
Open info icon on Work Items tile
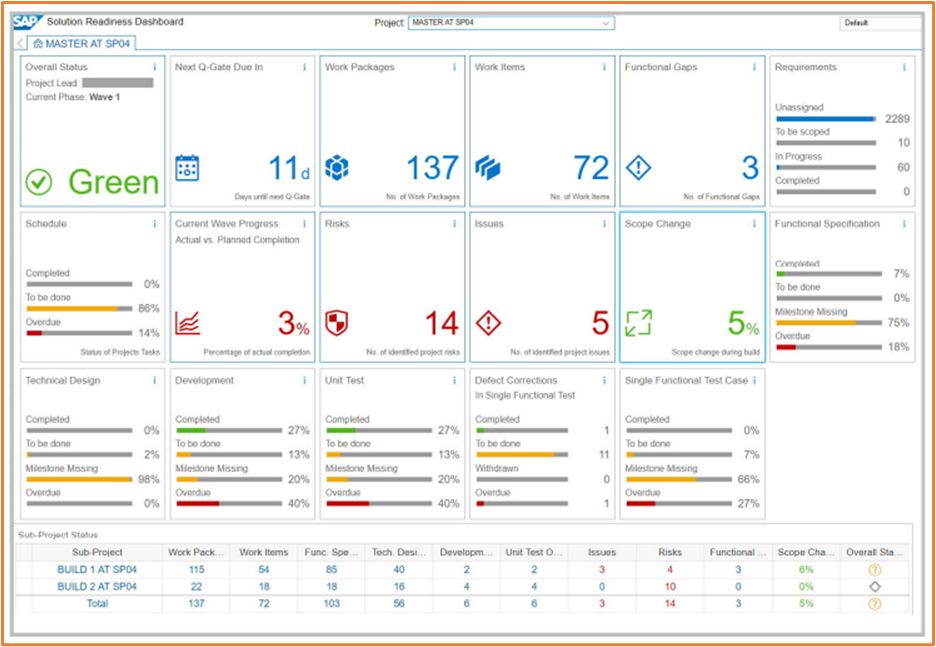[x=604, y=67]
